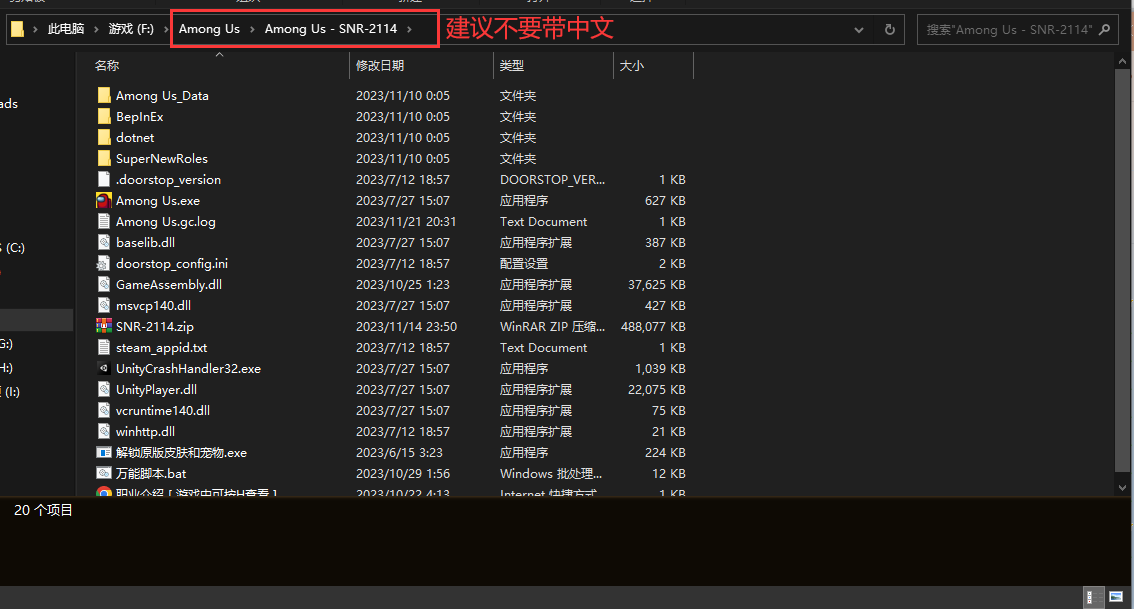
Task: Select the file name 万能脚本.bat
Action: click(x=151, y=474)
